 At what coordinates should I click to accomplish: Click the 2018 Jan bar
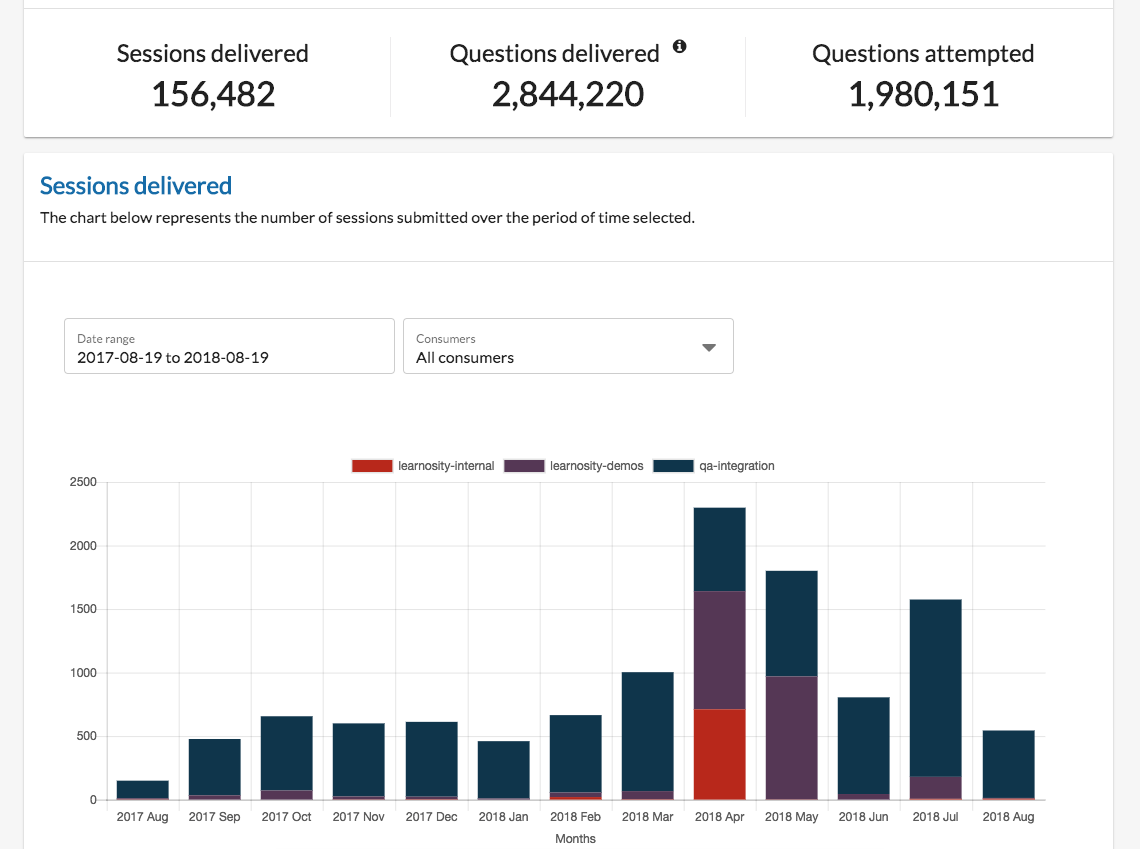503,770
